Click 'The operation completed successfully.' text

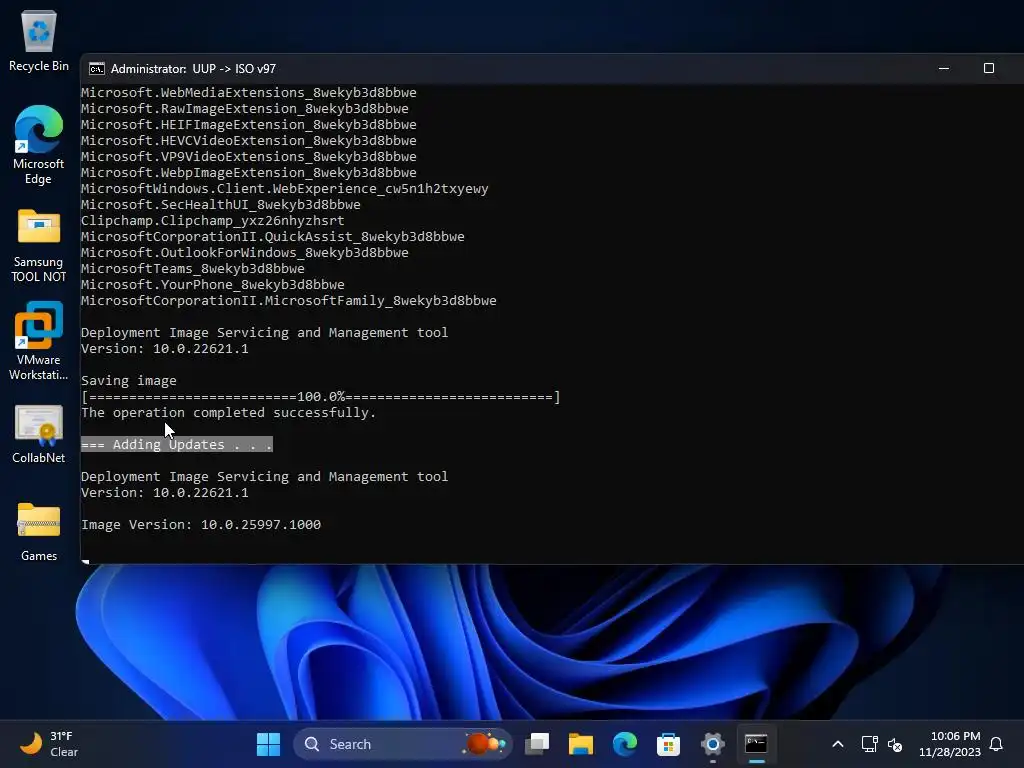[x=229, y=413]
